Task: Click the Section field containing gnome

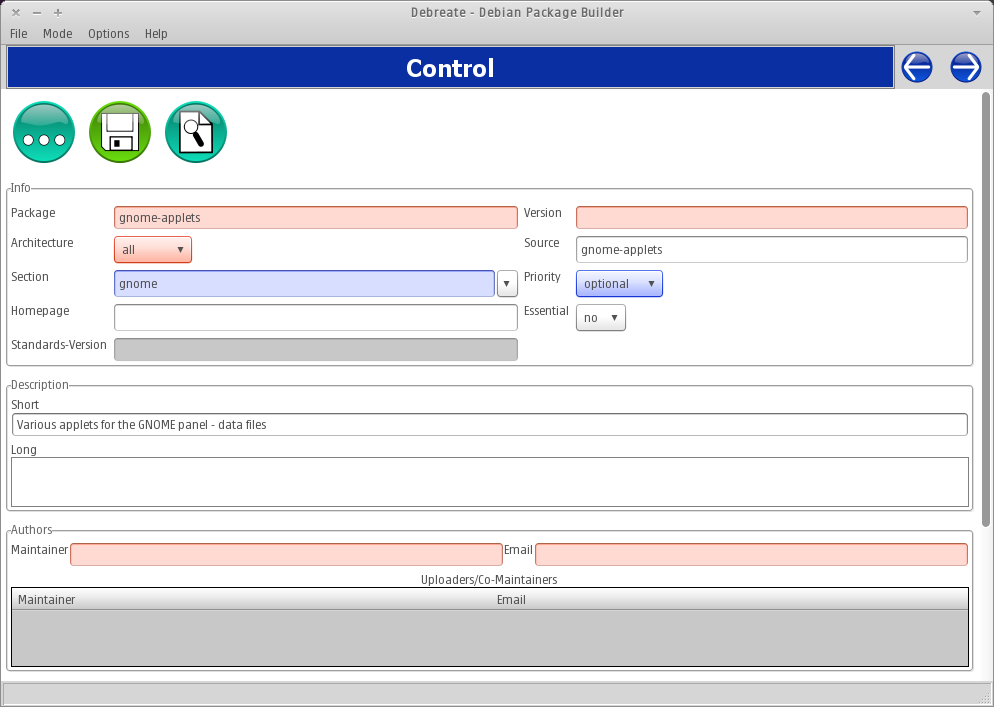Action: point(304,283)
